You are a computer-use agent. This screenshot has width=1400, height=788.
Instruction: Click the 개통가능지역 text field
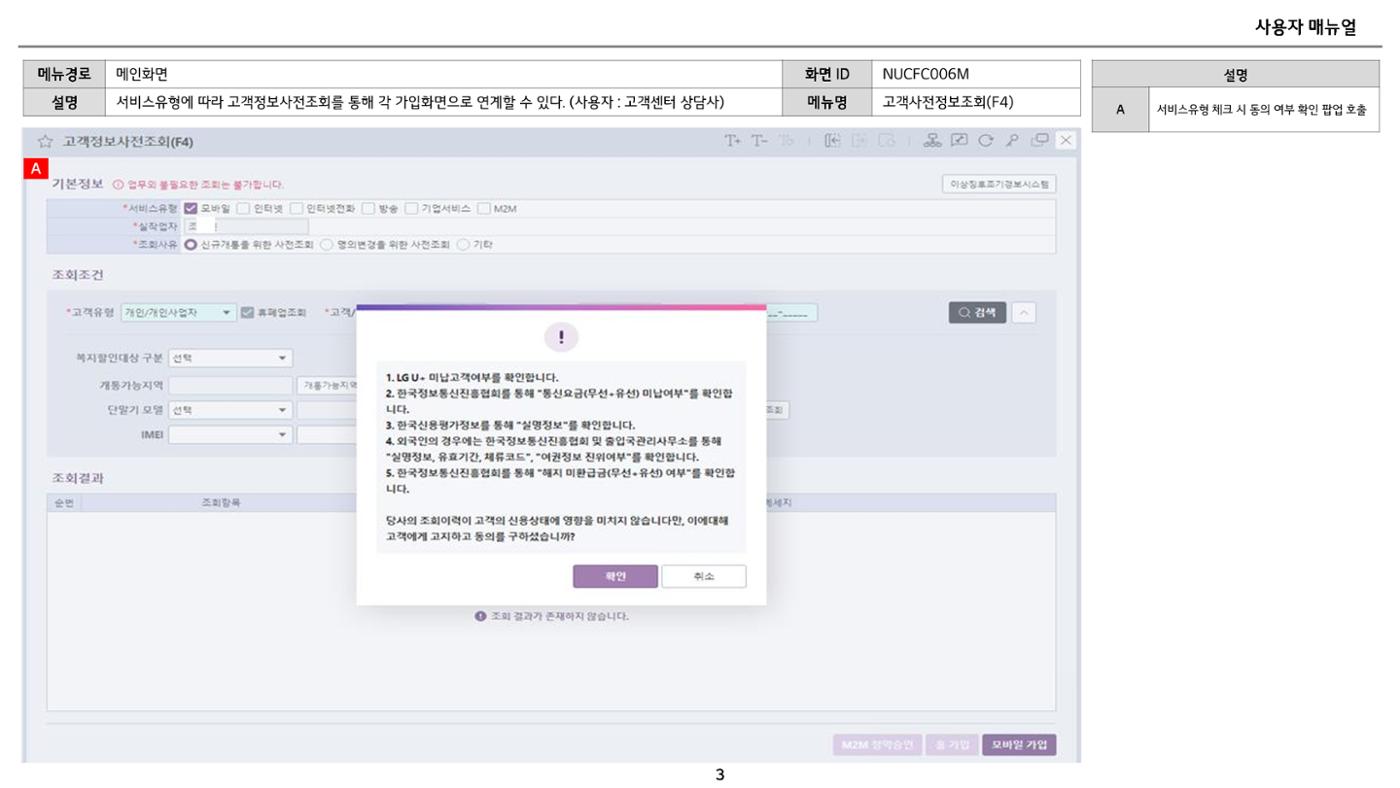coord(229,384)
